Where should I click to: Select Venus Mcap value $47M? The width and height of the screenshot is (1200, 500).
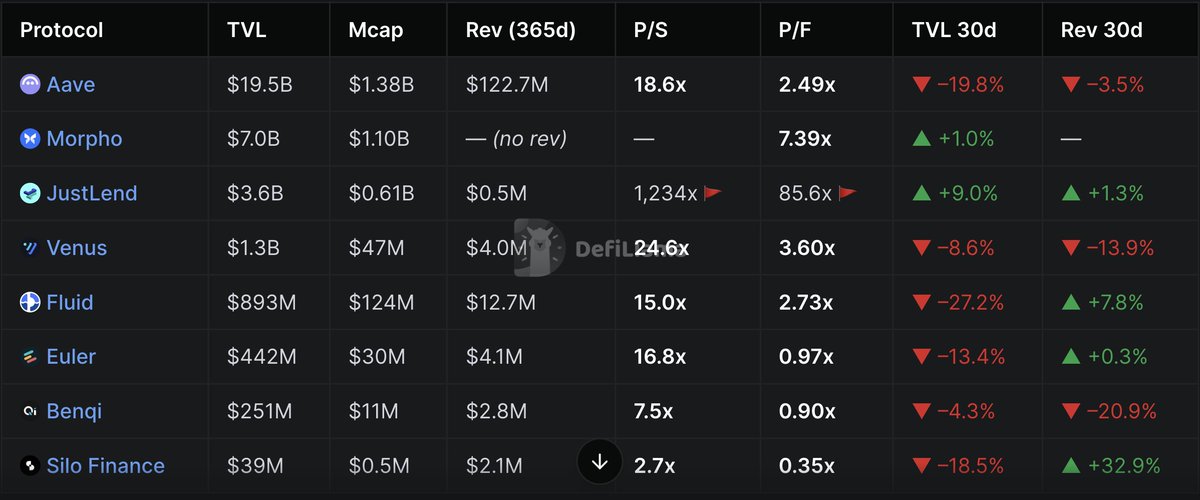coord(375,248)
